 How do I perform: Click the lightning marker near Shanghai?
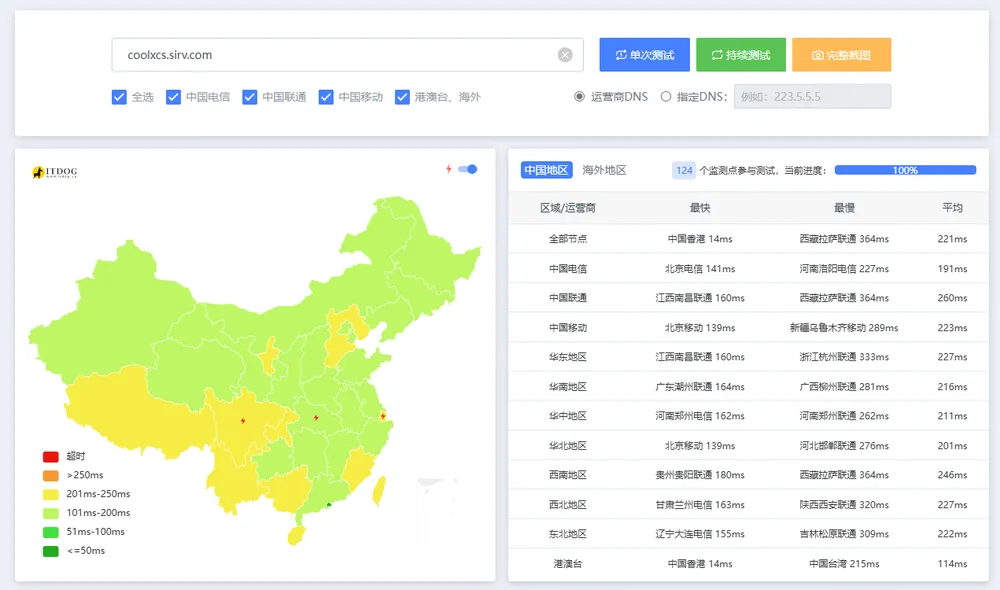(383, 416)
